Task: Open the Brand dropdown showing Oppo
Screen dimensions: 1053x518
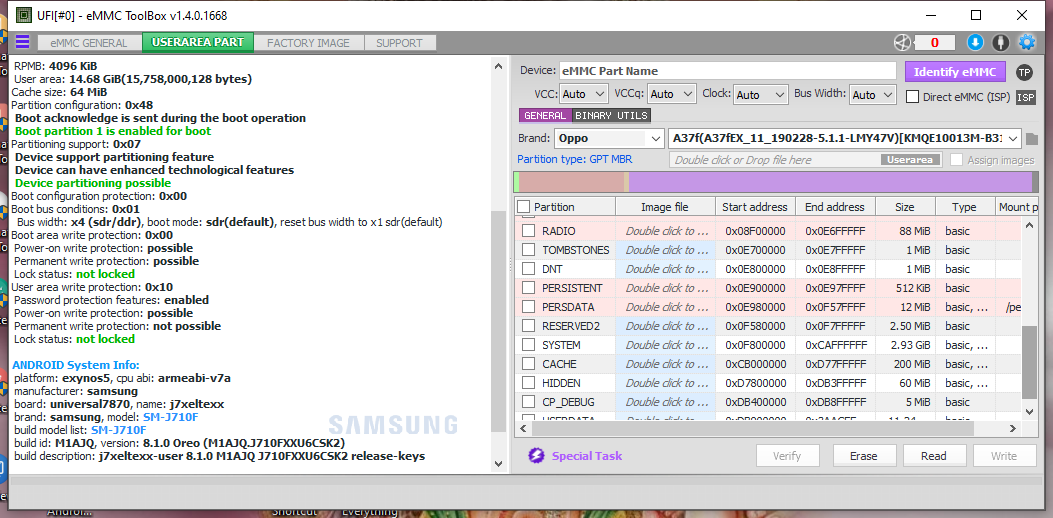Action: (609, 139)
